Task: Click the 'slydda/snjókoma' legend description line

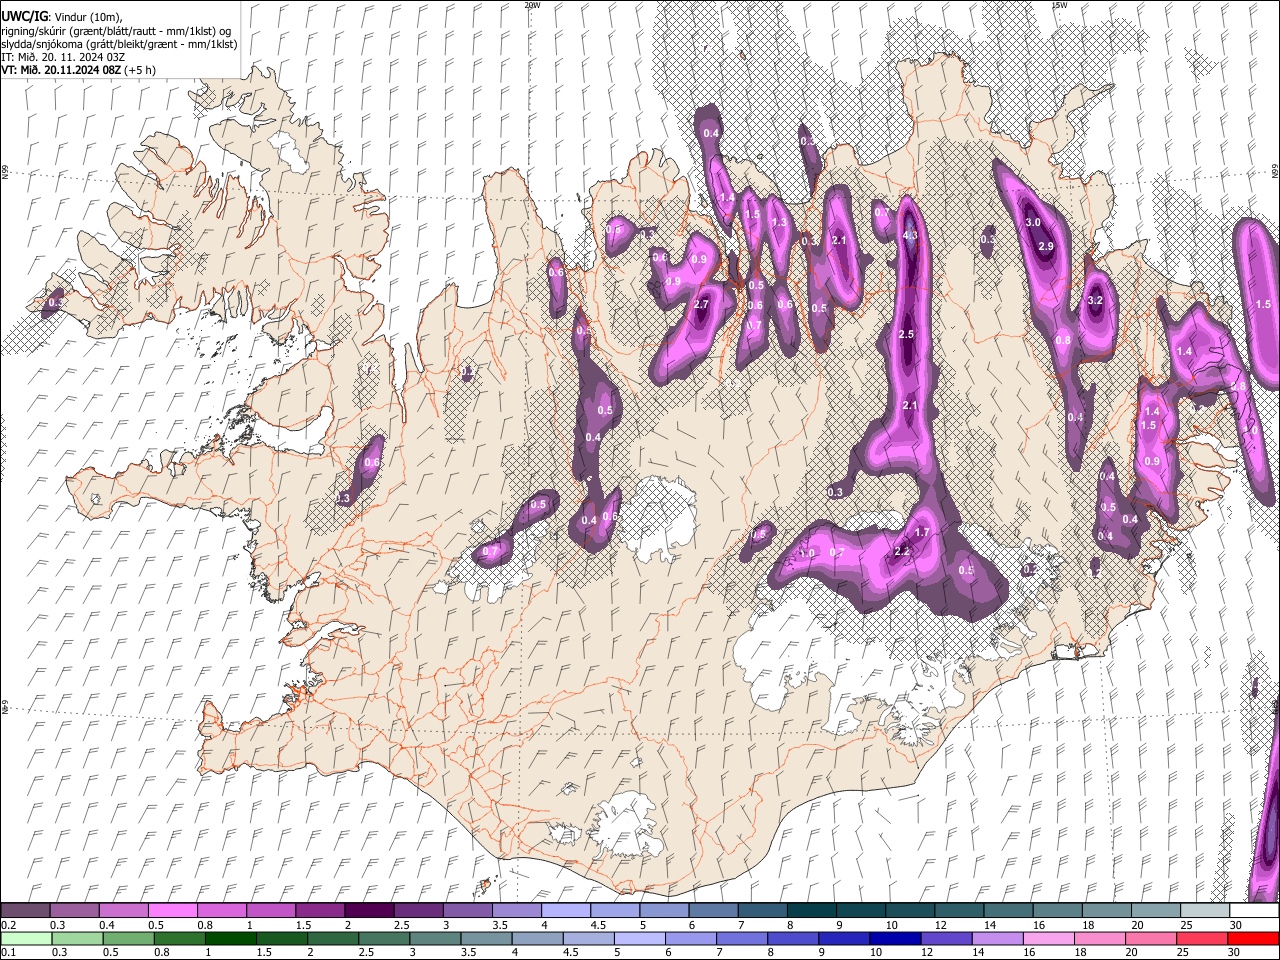Action: coord(119,44)
